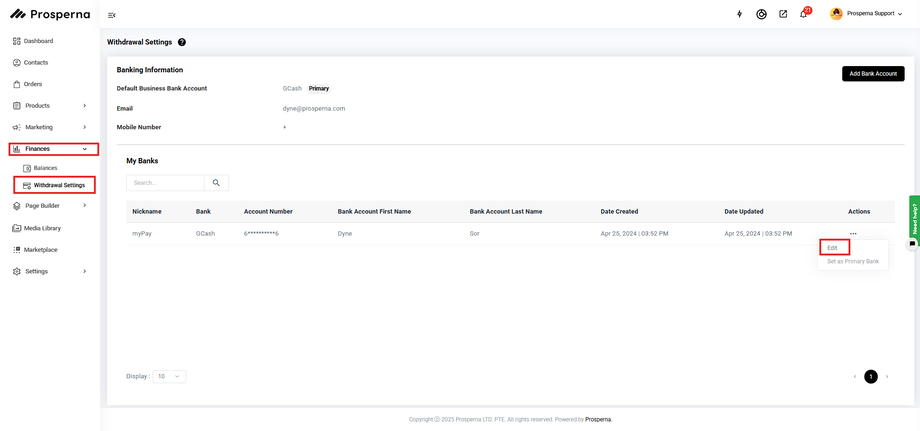Image resolution: width=920 pixels, height=431 pixels.
Task: Expand the Settings chevron
Action: (x=84, y=272)
